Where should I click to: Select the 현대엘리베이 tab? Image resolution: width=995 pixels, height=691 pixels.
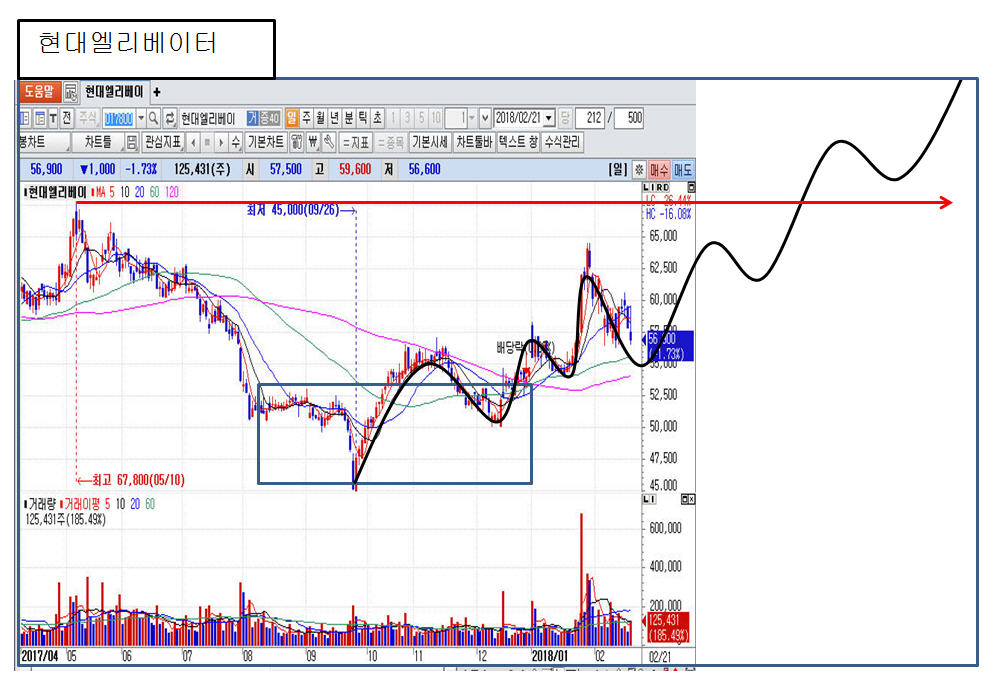pyautogui.click(x=115, y=92)
